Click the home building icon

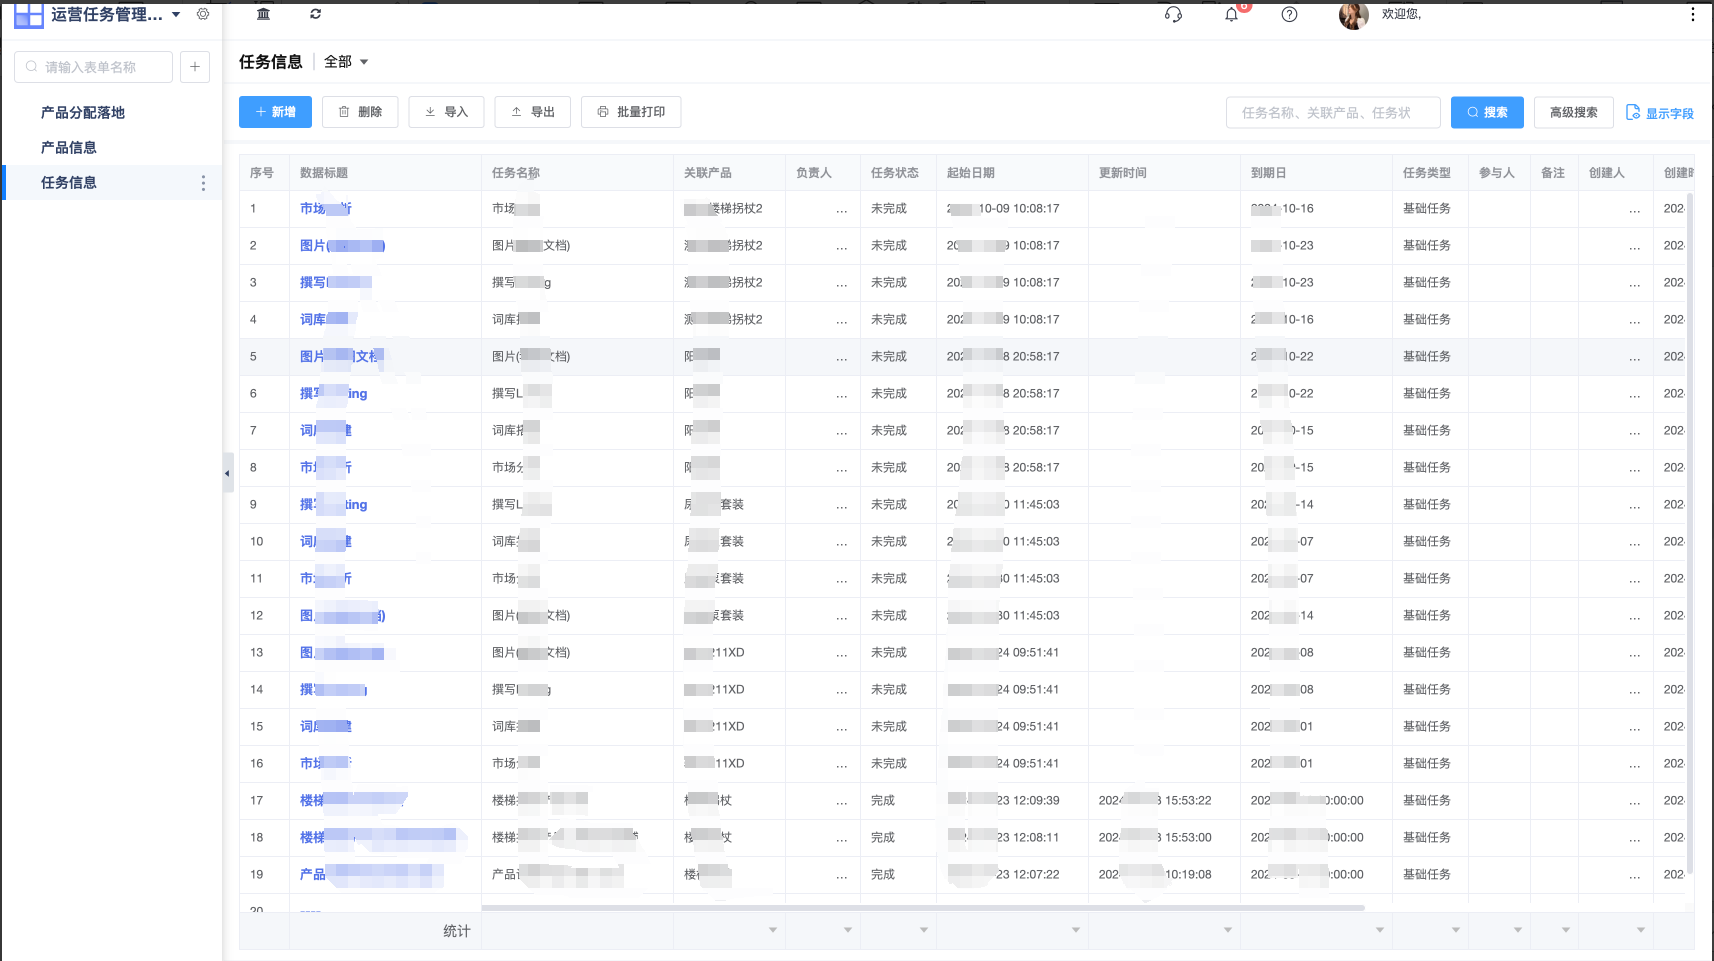[263, 14]
